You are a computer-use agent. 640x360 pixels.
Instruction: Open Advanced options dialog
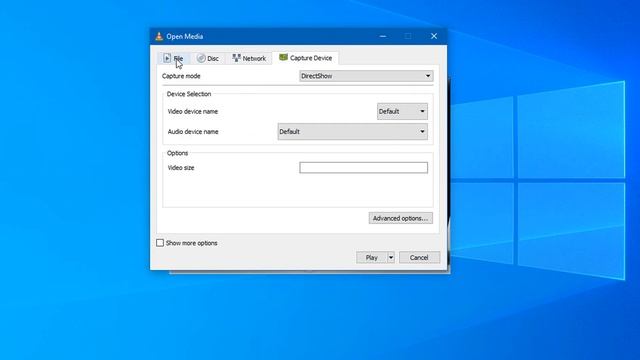tap(400, 218)
